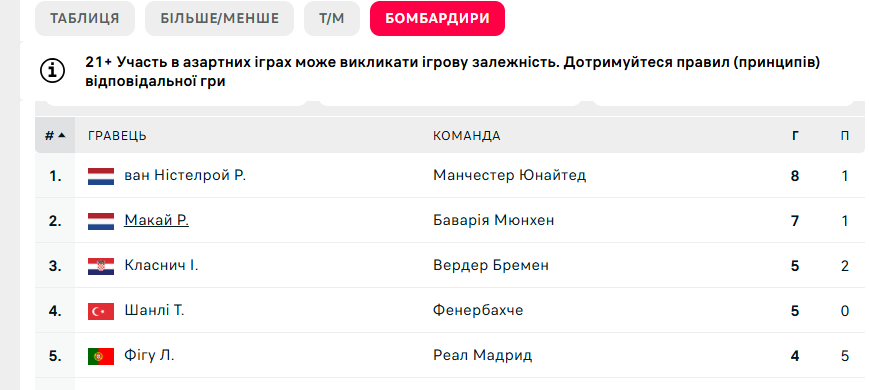Viewport: 869px width, 390px height.
Task: Click the info icon beside the gambling warning
Action: coord(53,71)
